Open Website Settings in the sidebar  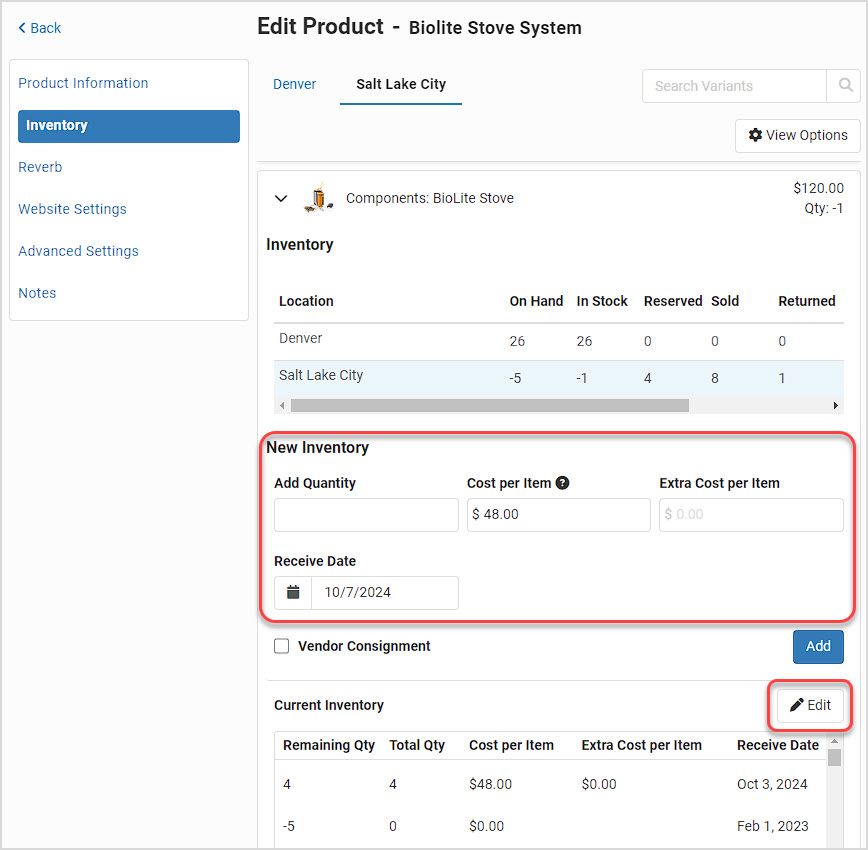[73, 209]
